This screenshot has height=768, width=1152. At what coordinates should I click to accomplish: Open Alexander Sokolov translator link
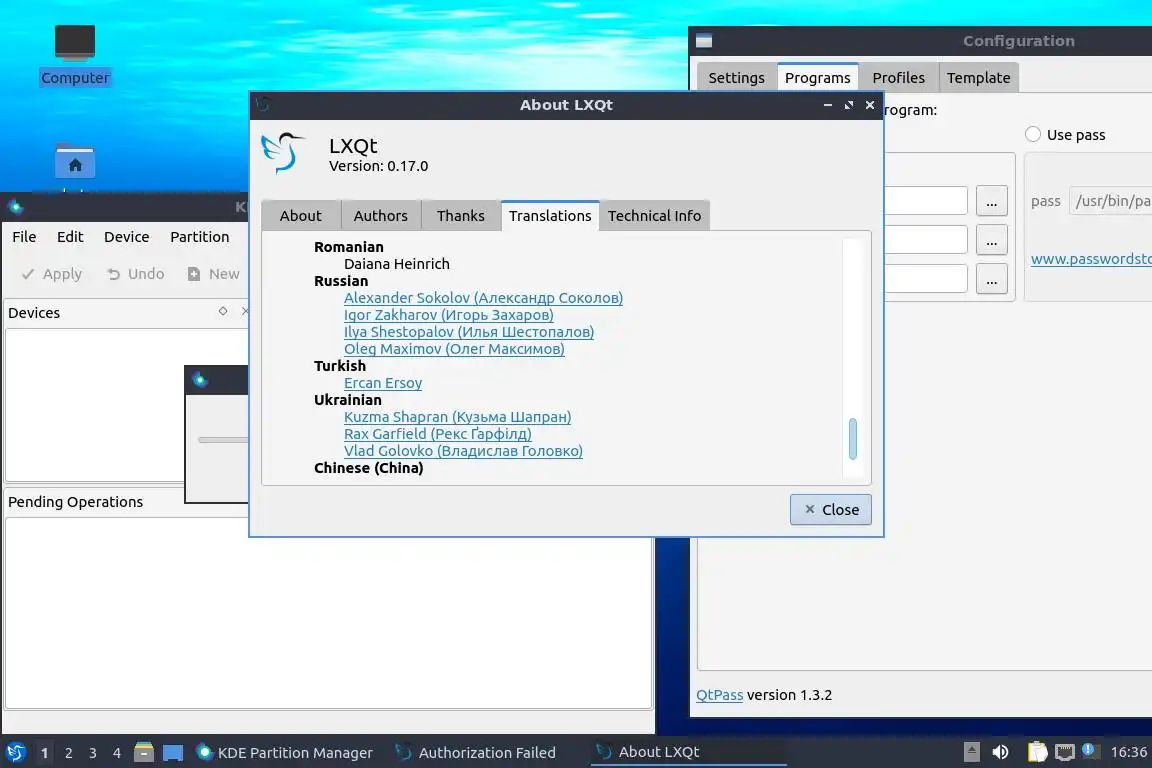coord(483,298)
